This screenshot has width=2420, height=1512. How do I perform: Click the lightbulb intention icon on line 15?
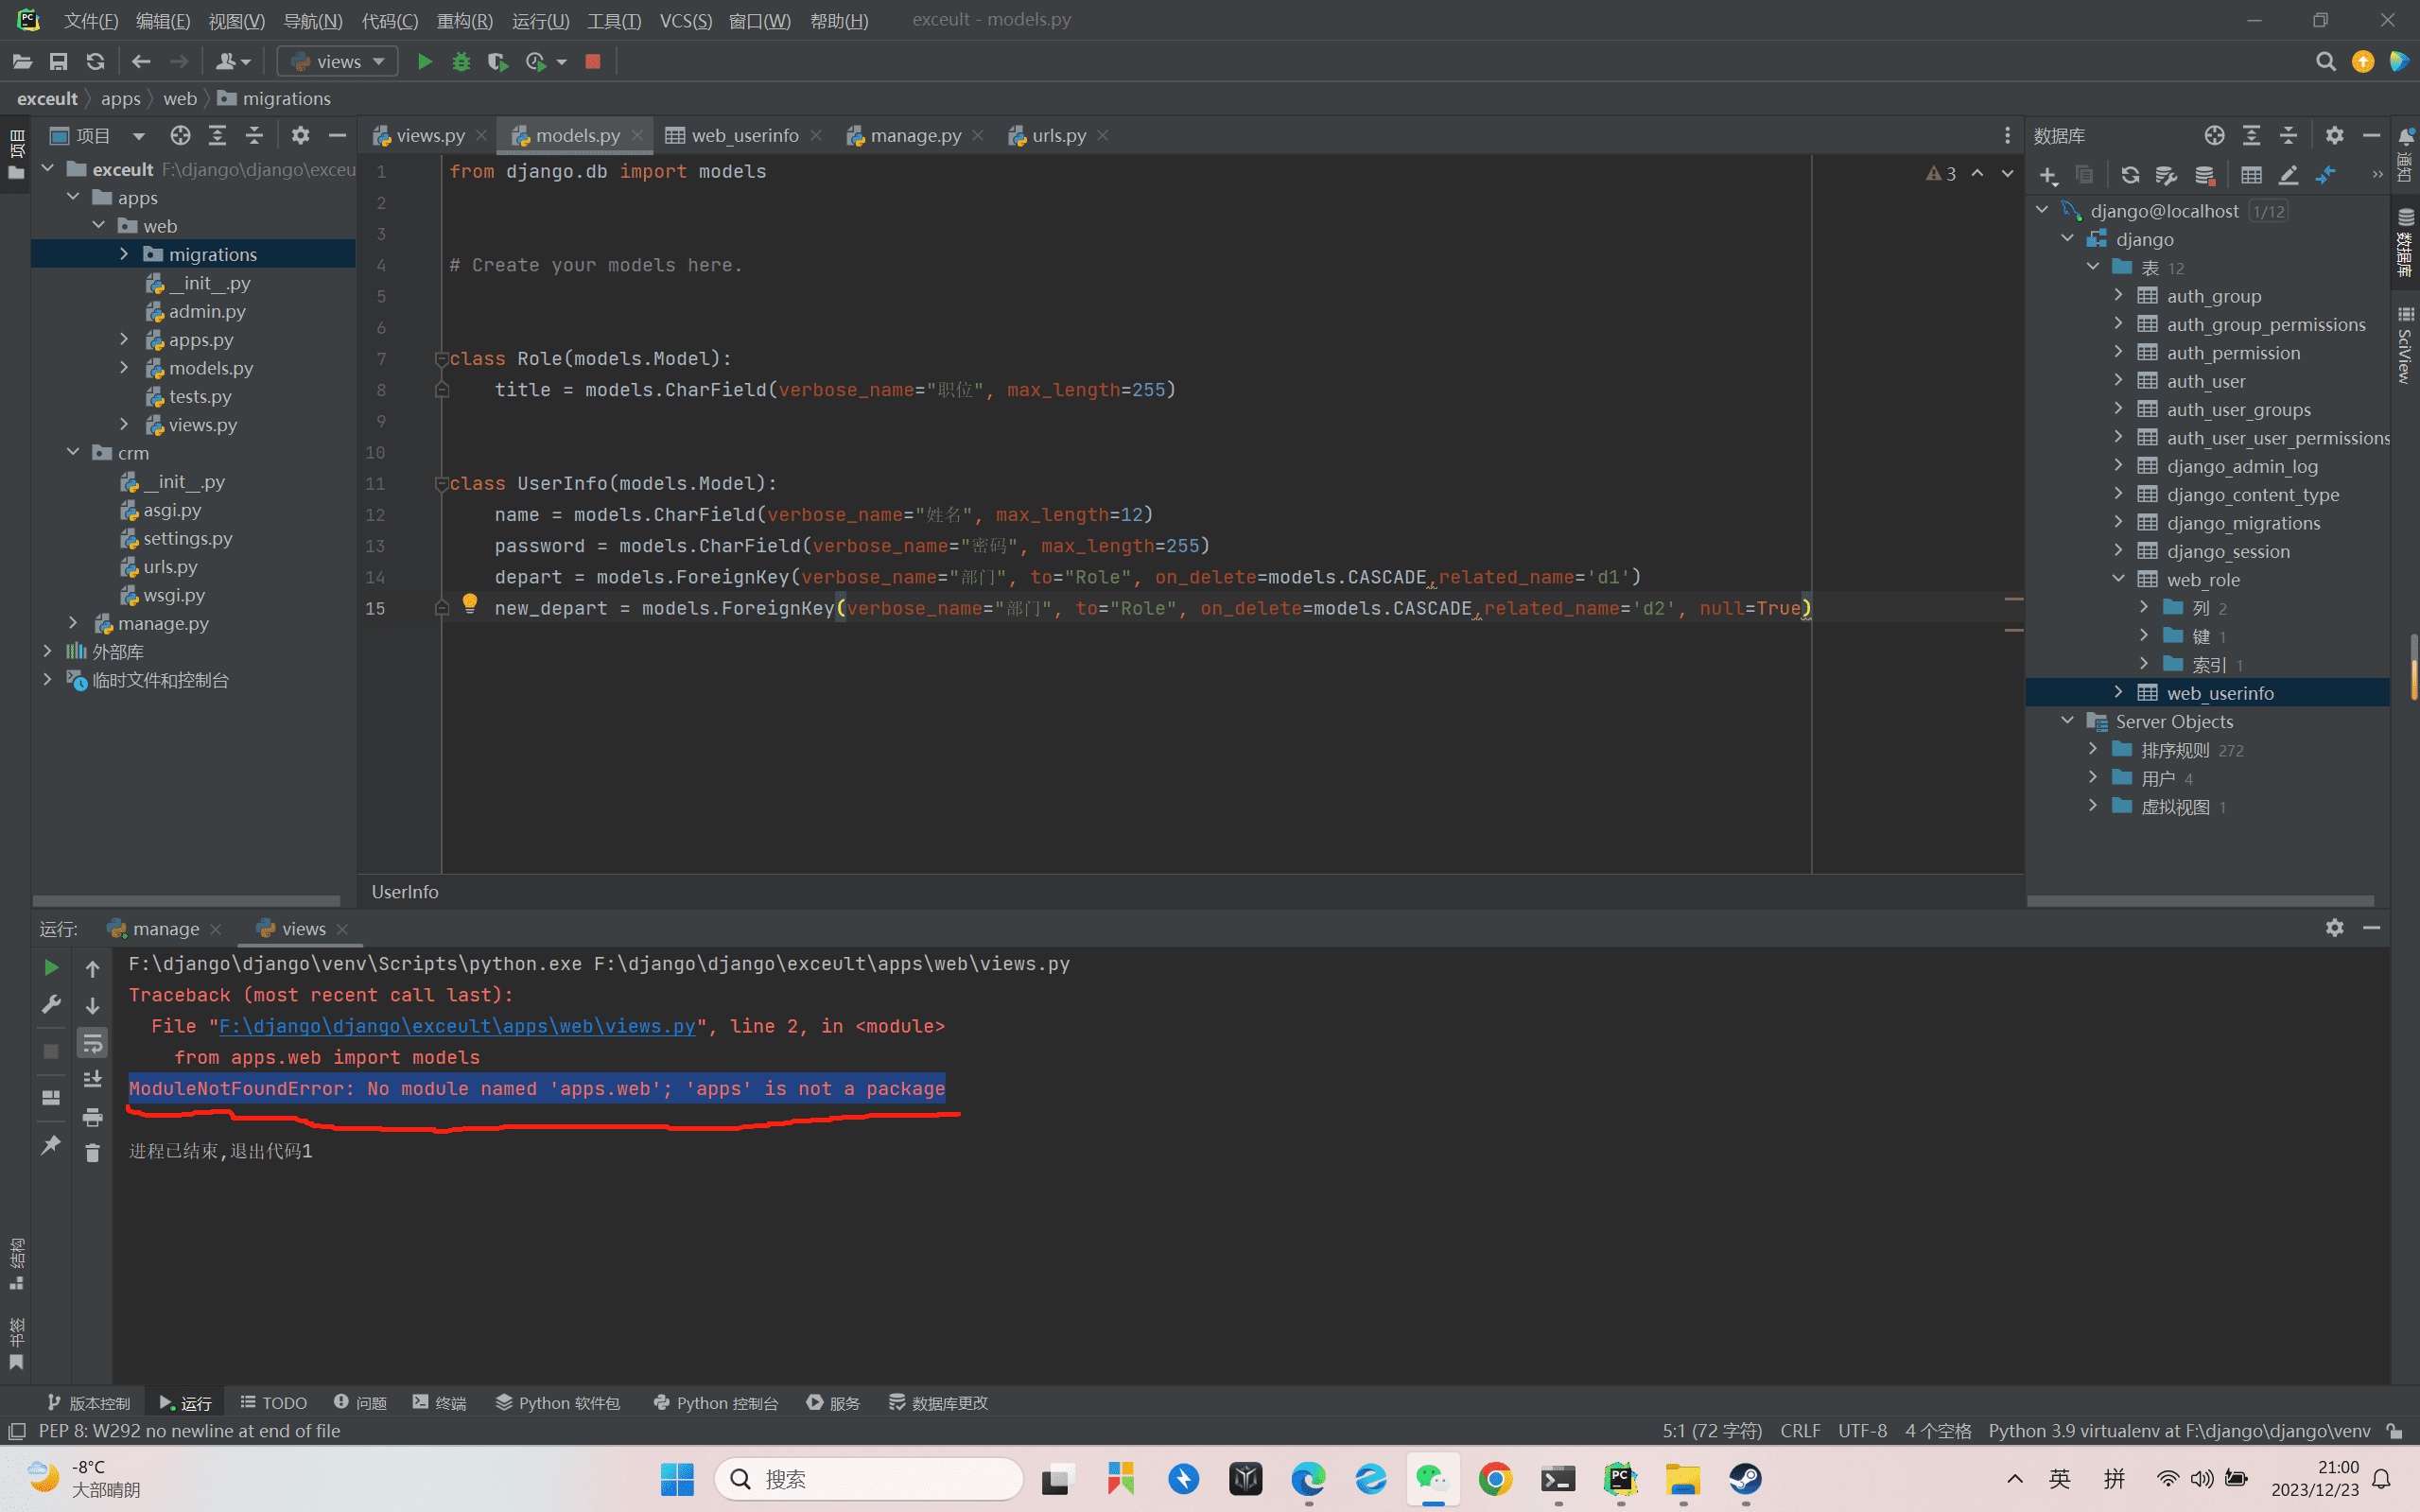pyautogui.click(x=470, y=603)
